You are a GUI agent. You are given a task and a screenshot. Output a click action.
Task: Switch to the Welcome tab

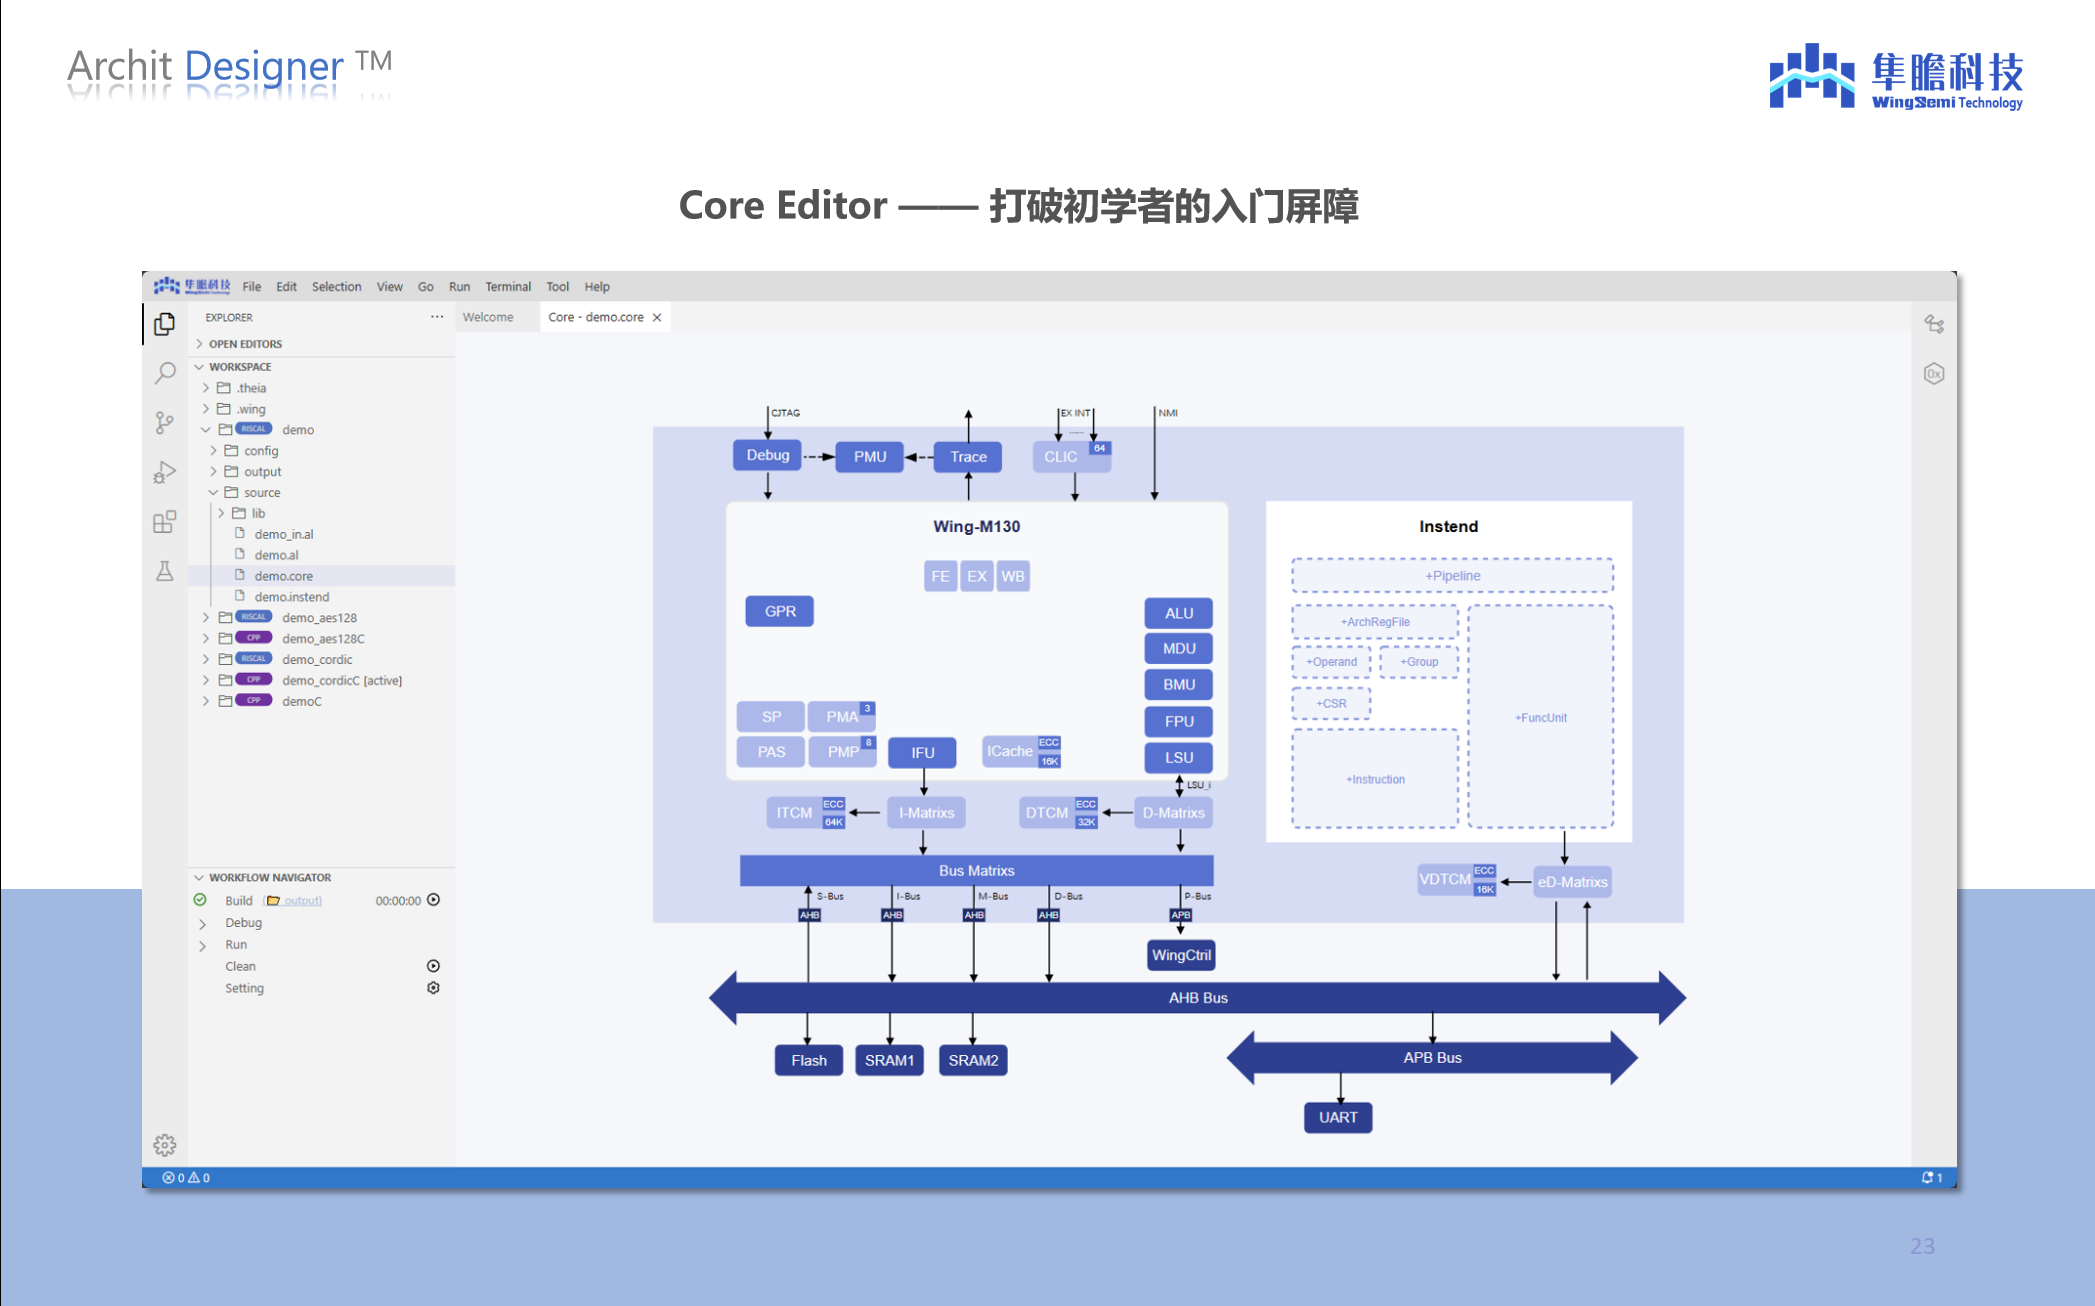(488, 317)
